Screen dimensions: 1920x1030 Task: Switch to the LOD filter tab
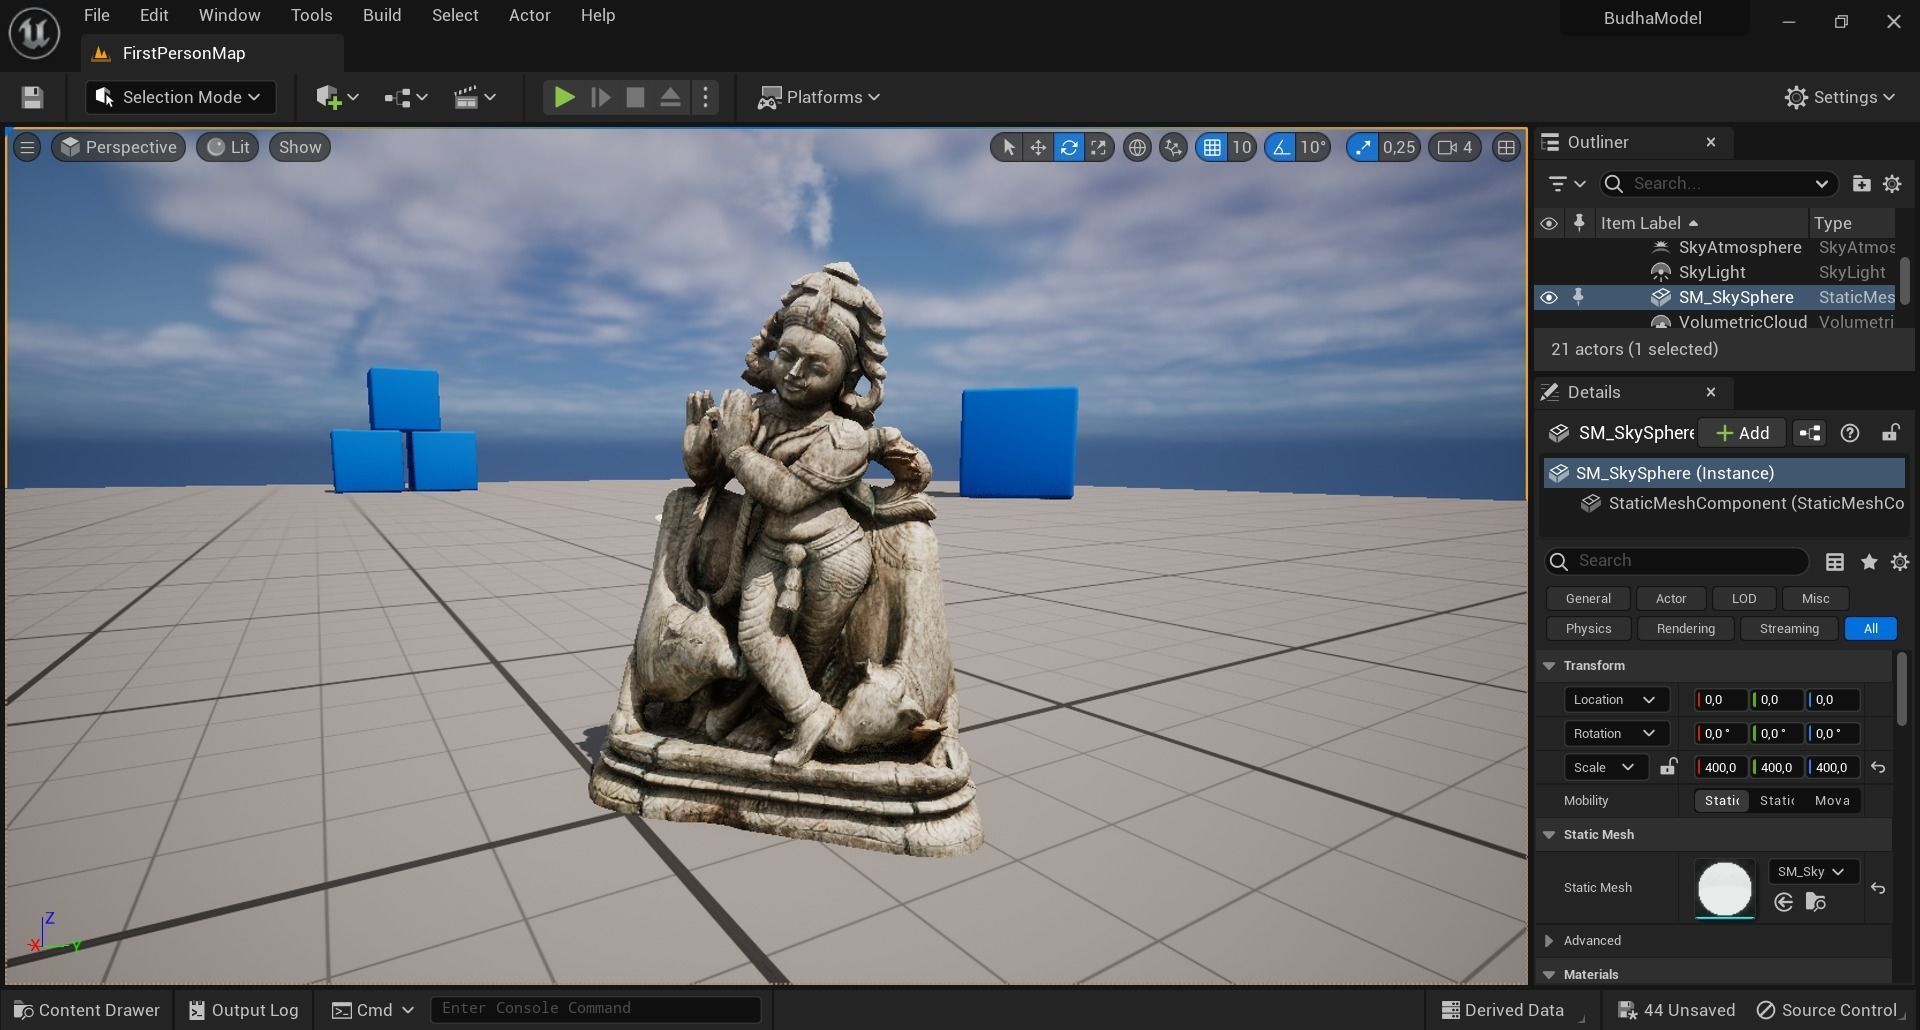[1743, 598]
